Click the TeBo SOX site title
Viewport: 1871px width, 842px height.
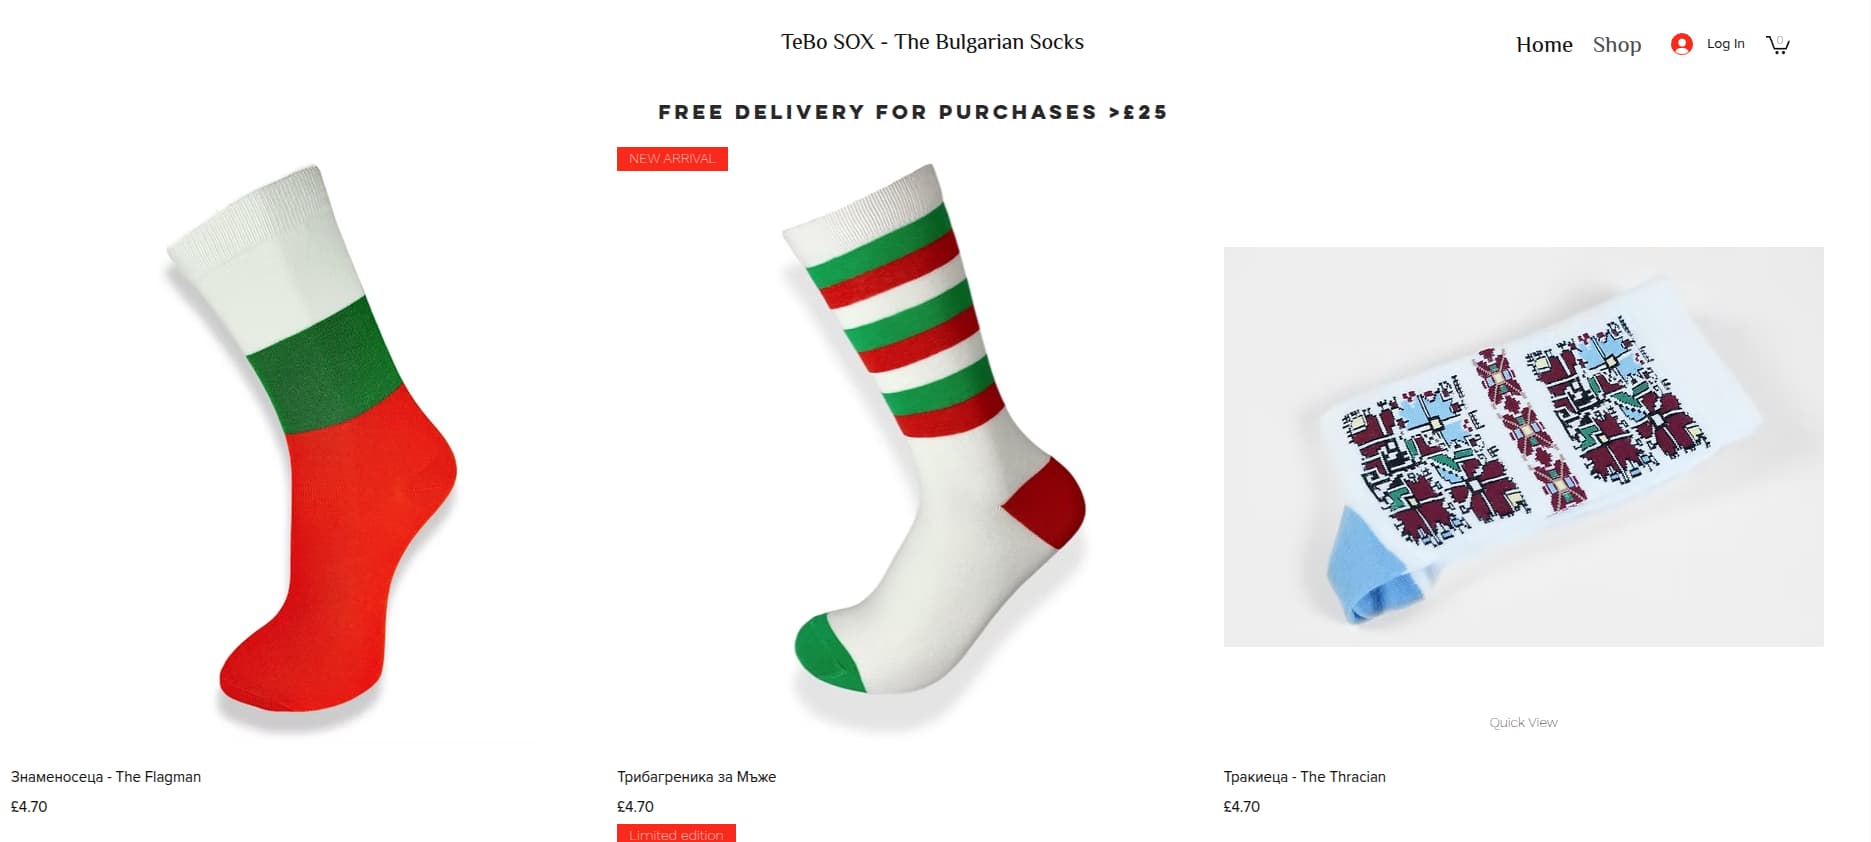pos(932,42)
